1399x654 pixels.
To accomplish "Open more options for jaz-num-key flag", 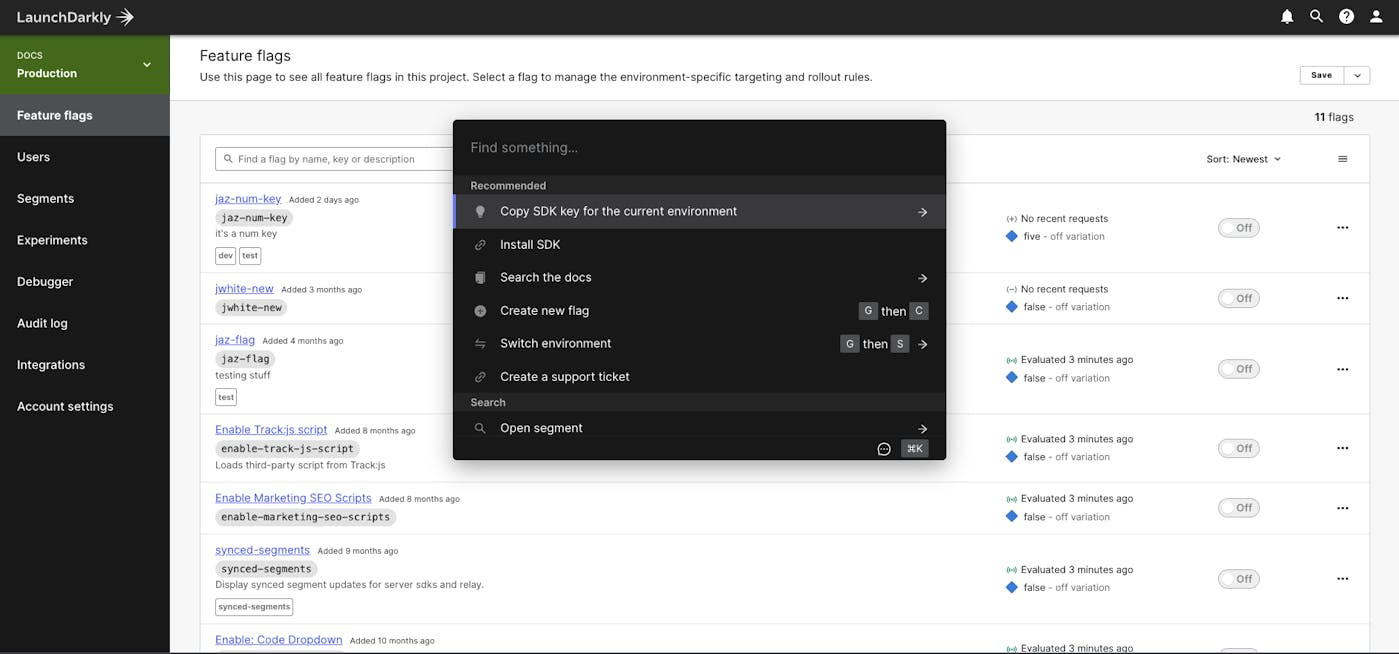I will pos(1343,228).
